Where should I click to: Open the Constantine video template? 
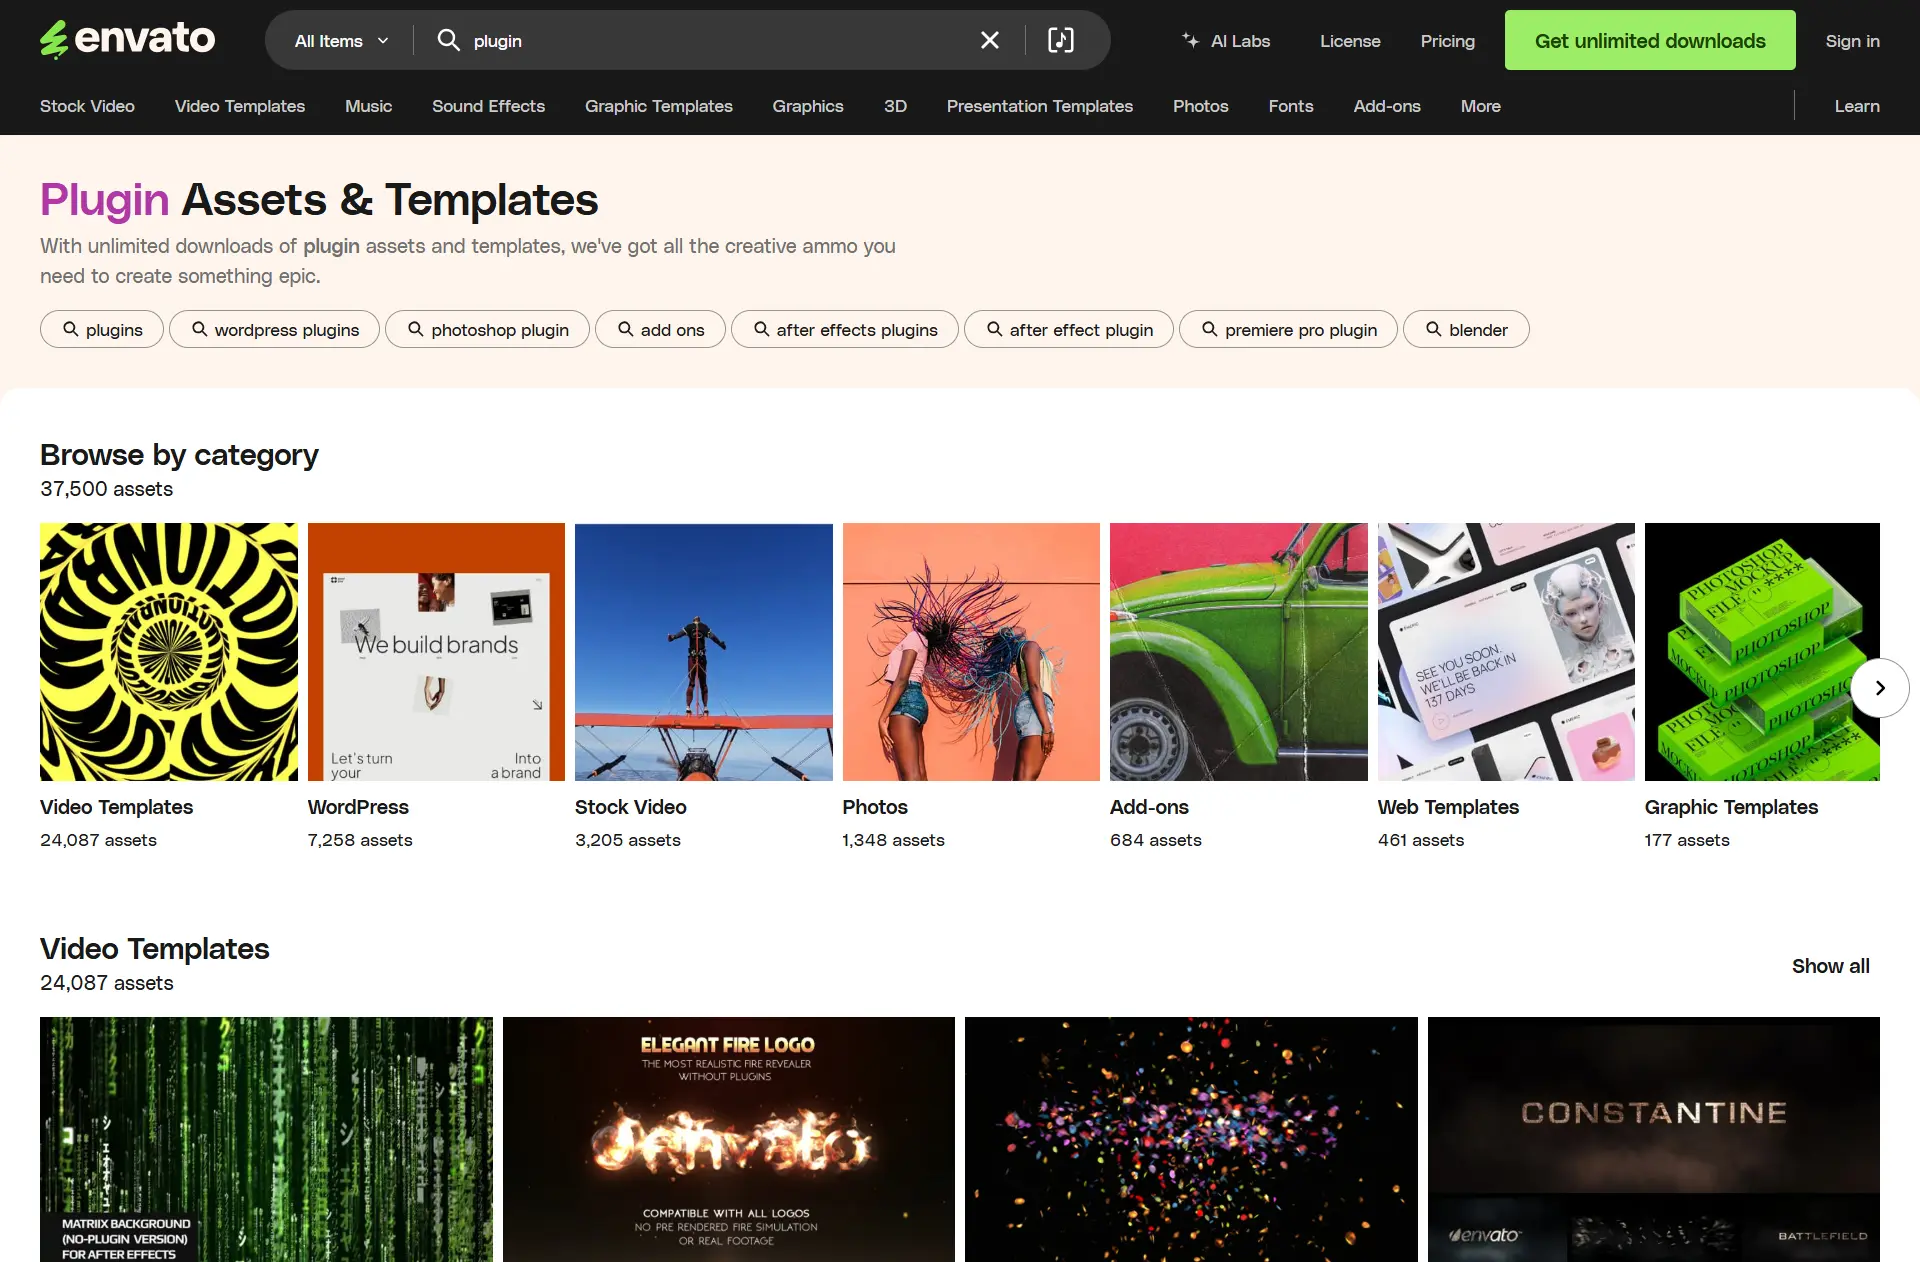(1654, 1139)
